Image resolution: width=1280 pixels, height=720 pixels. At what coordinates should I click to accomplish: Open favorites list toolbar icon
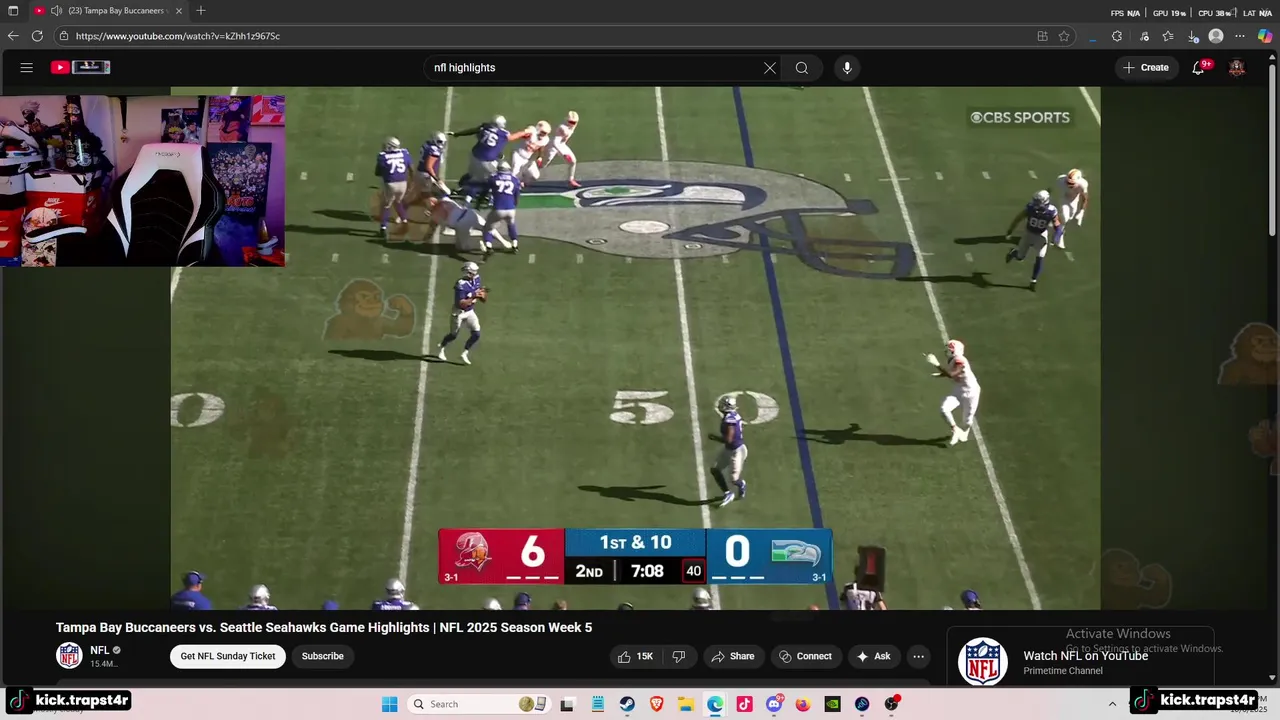click(1168, 36)
